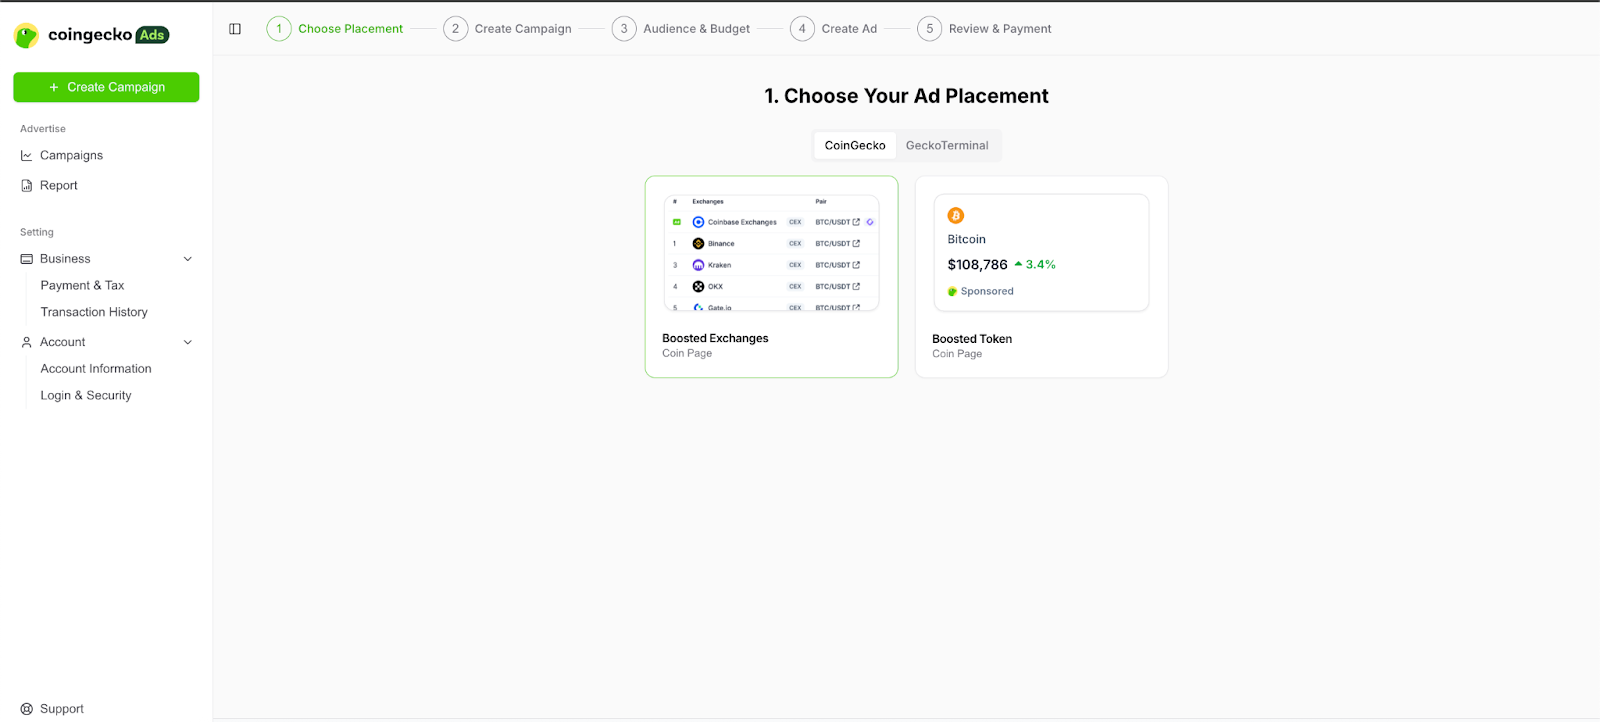Open Transaction History page
Screen dimensions: 1600x722
[94, 313]
